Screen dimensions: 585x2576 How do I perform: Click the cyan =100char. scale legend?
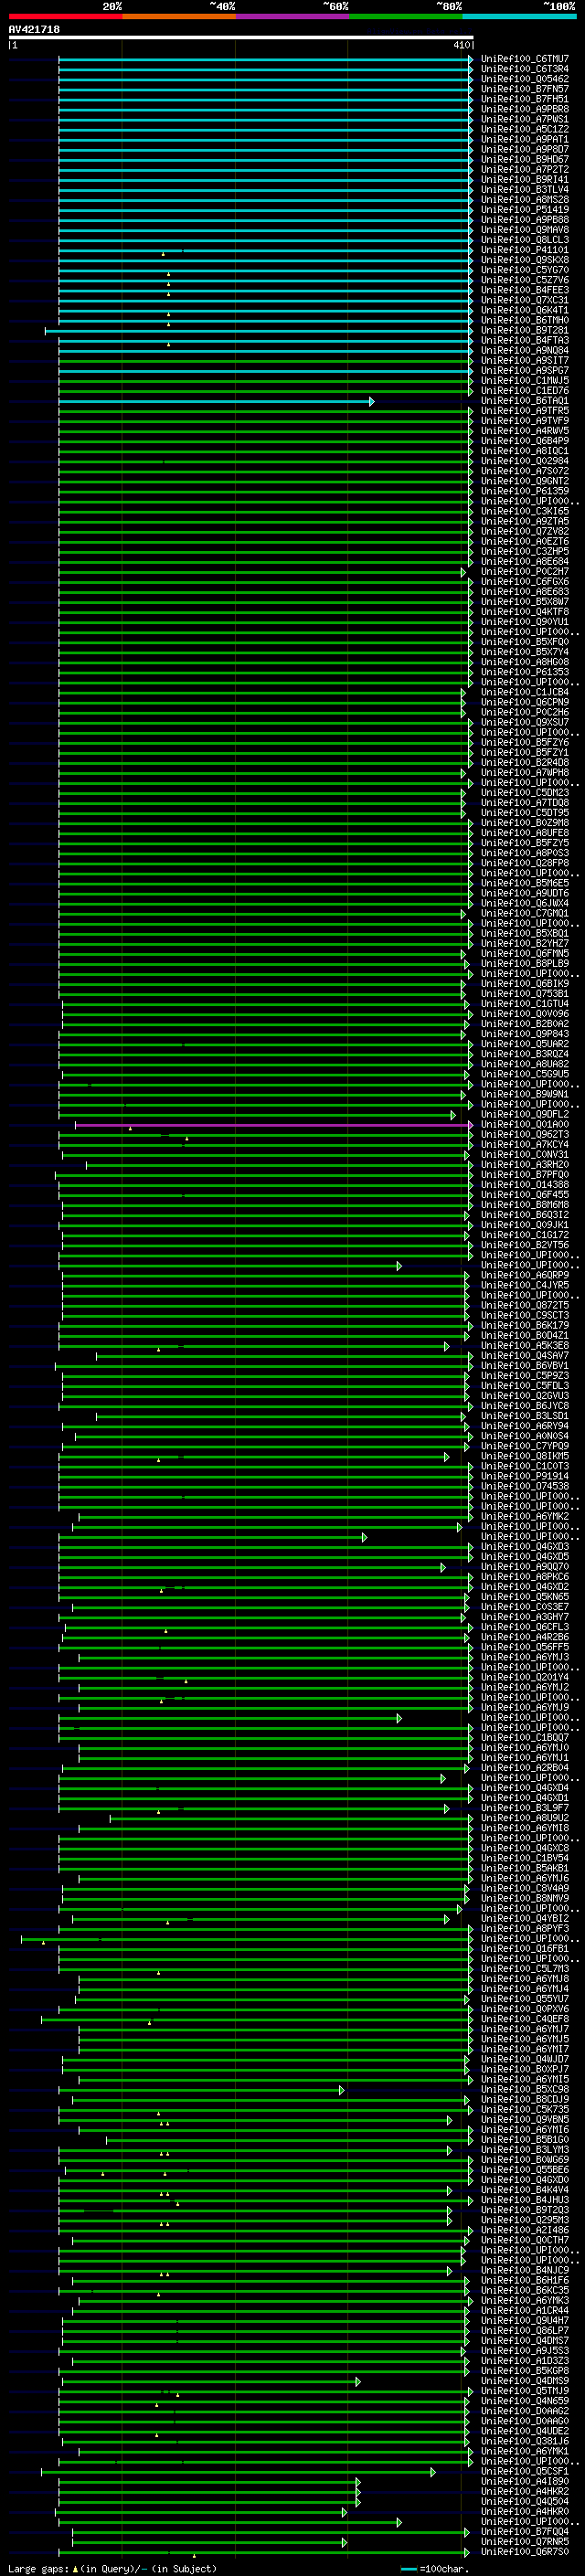435,2568
